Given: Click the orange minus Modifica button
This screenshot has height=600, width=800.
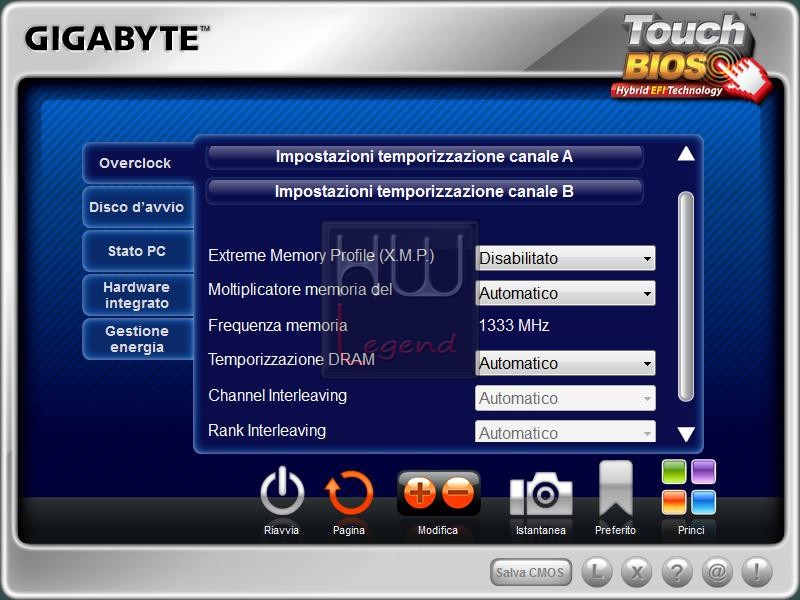Looking at the screenshot, I should click(458, 492).
